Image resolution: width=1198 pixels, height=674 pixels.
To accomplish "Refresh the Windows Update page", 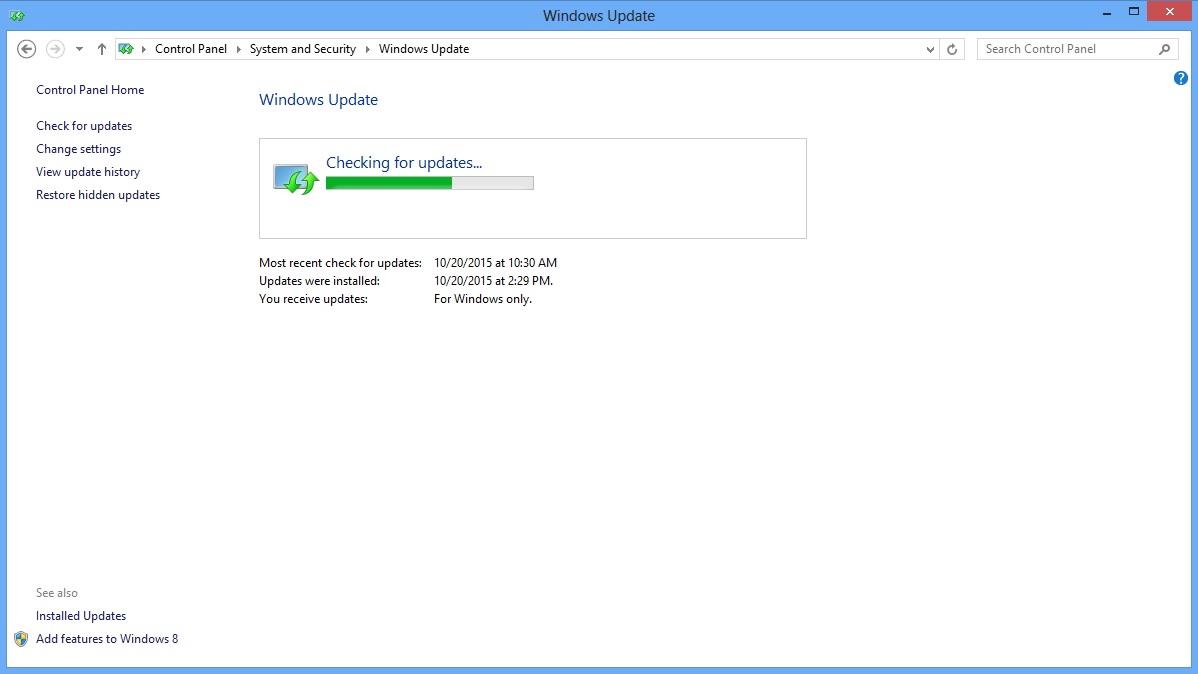I will tap(952, 49).
